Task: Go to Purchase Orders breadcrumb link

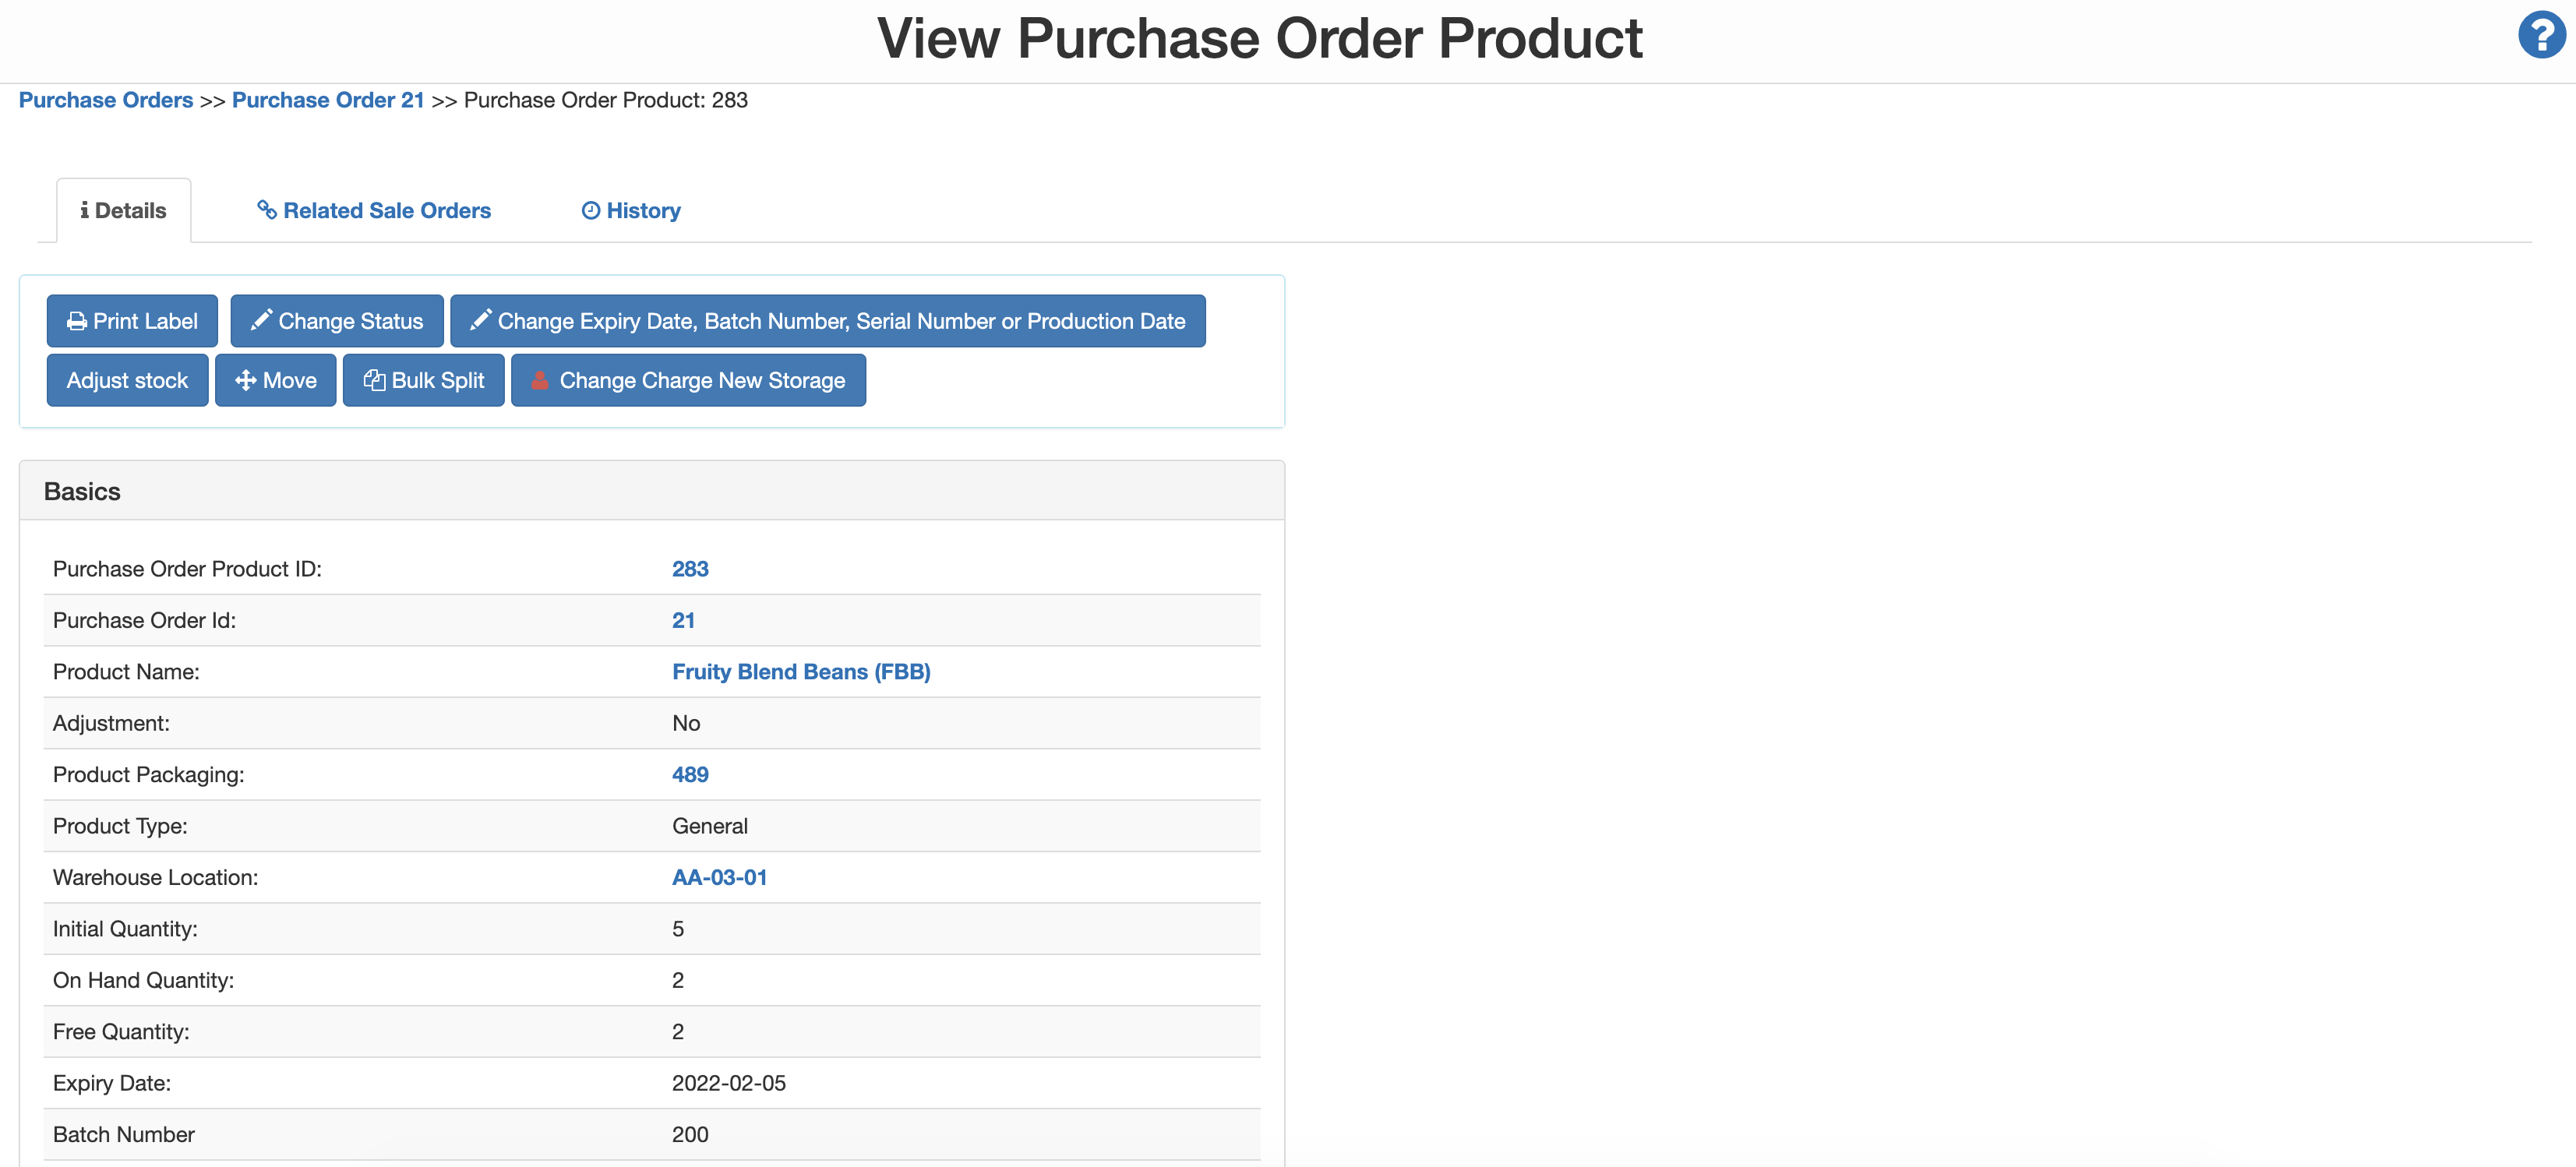Action: click(106, 100)
